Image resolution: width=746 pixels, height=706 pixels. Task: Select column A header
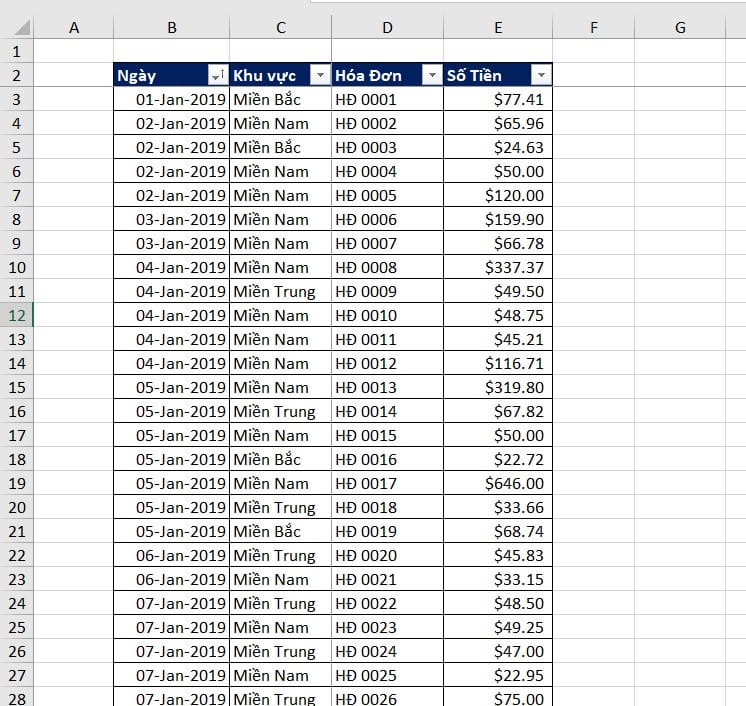[74, 28]
